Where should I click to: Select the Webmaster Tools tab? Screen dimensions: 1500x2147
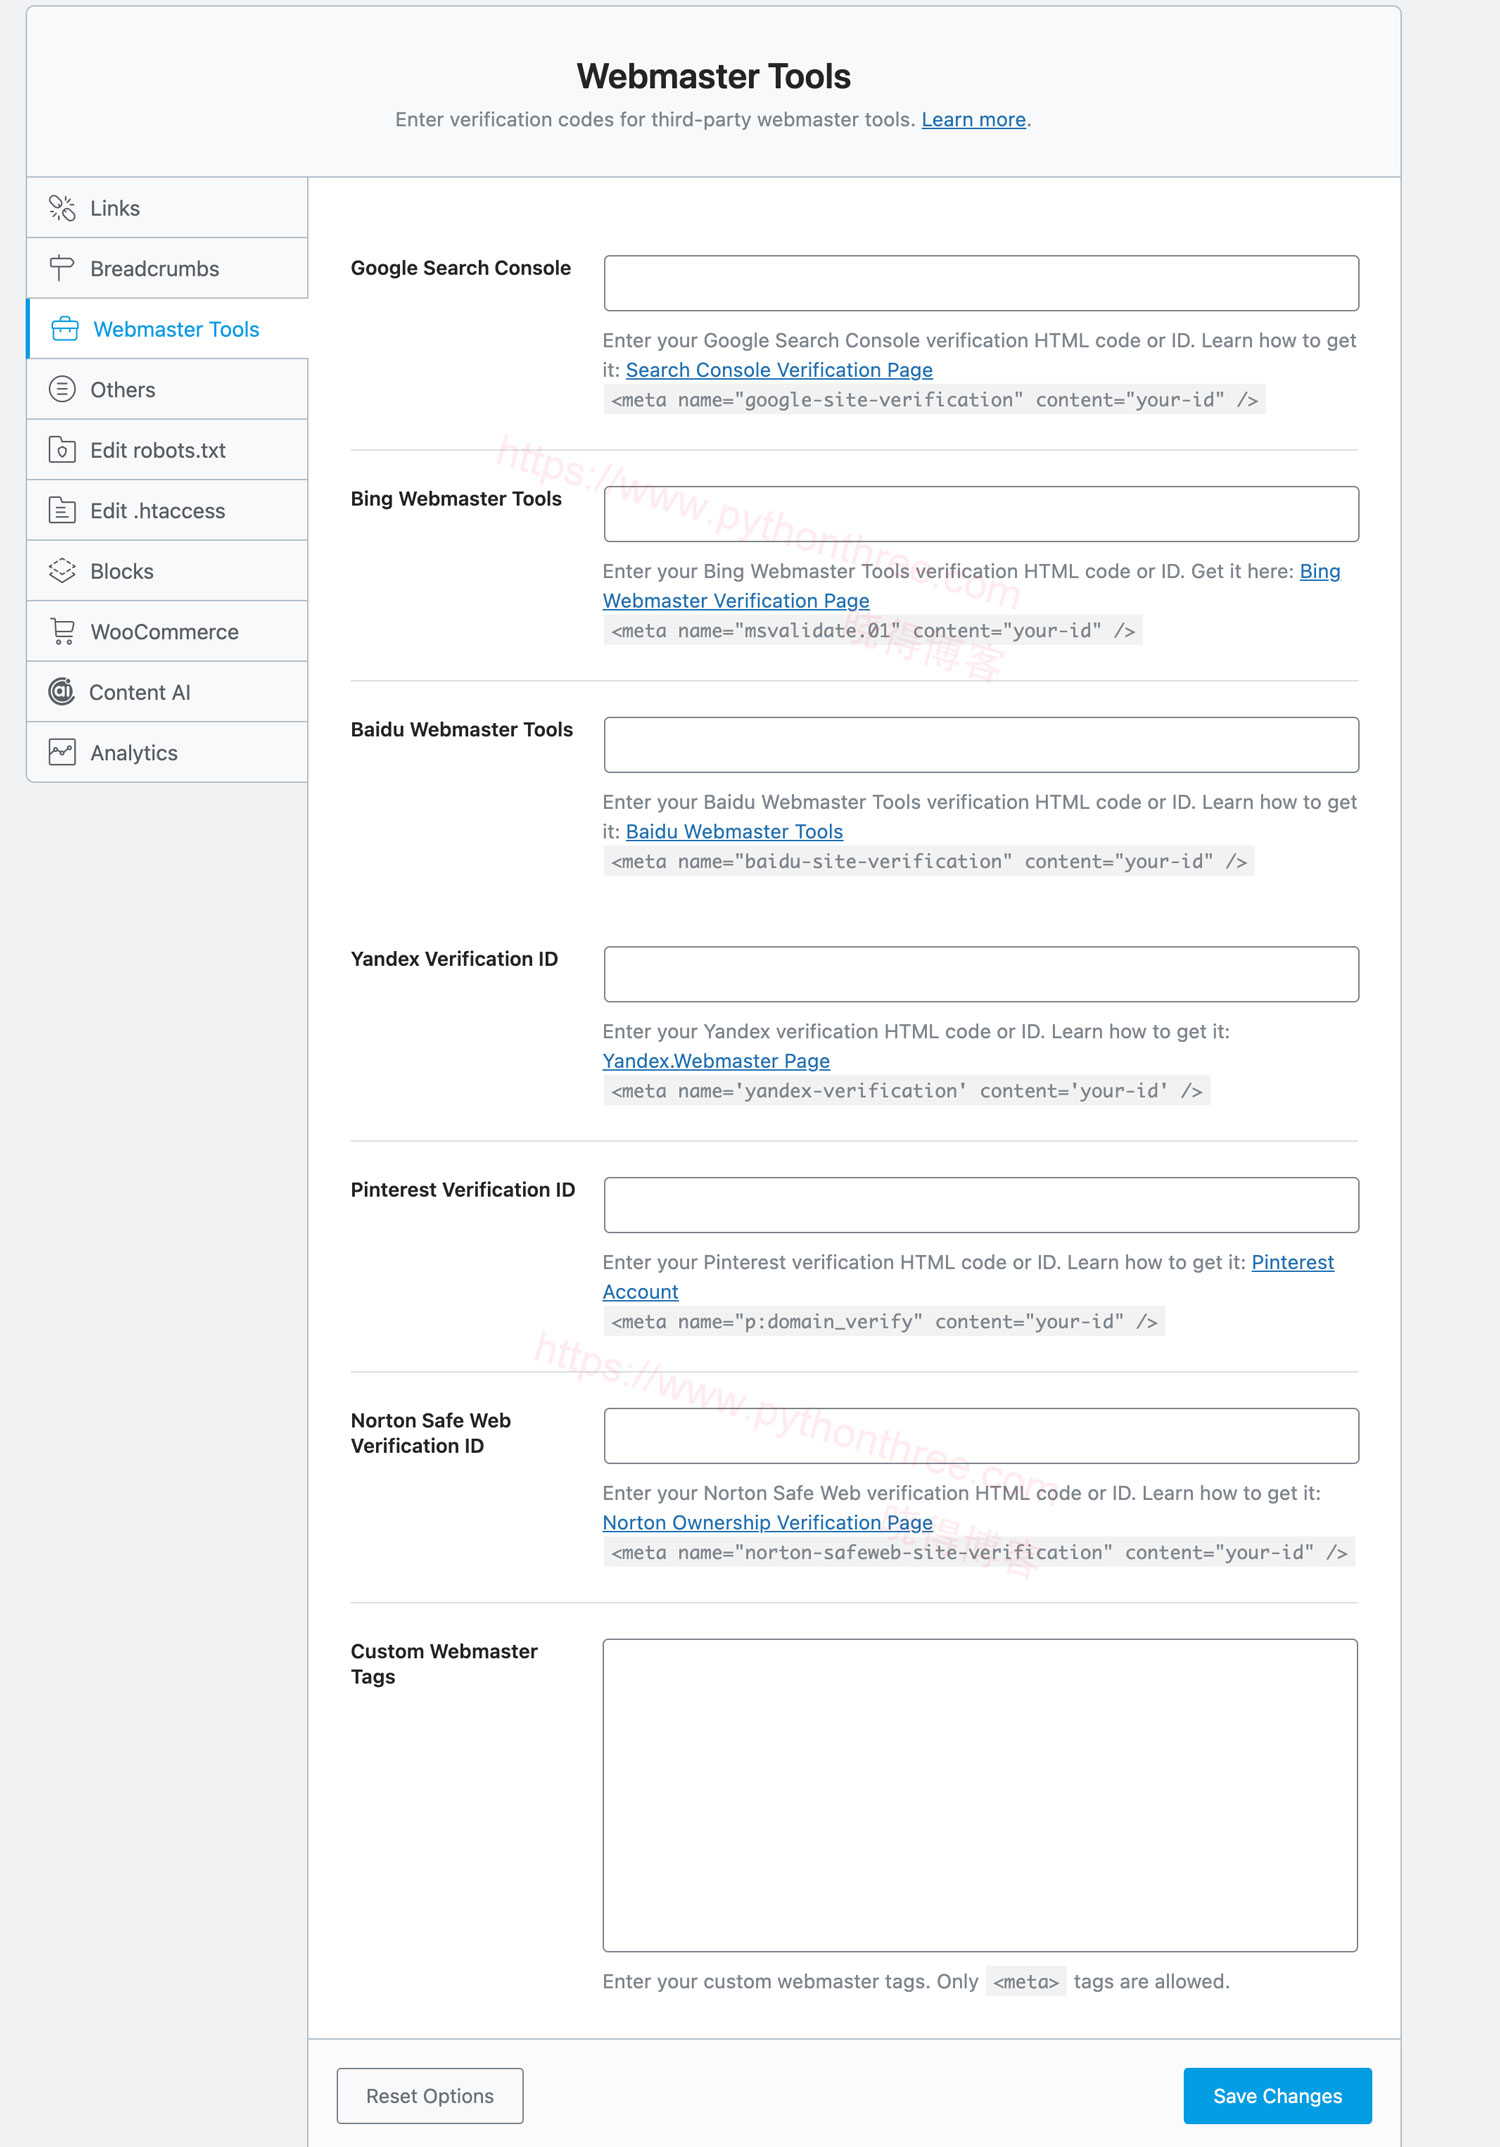[167, 329]
